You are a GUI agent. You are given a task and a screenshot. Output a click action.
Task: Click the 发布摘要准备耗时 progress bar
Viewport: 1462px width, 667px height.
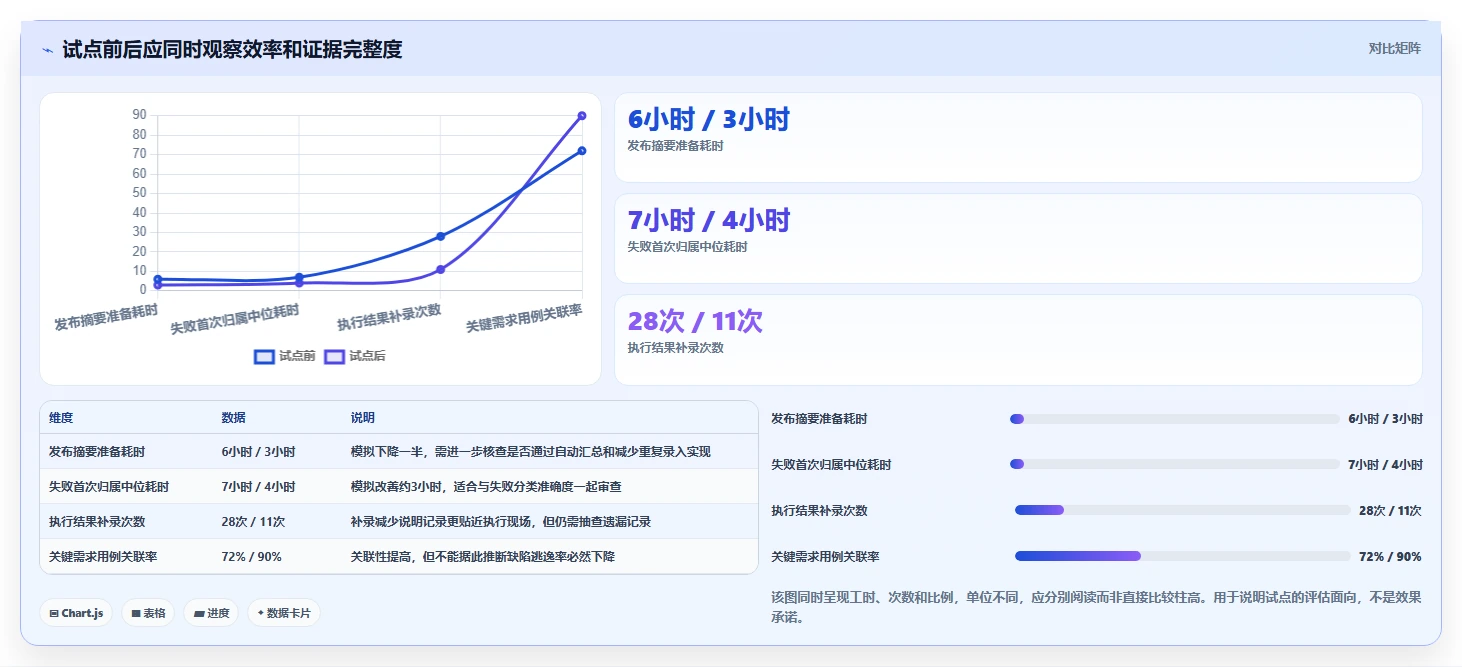[x=1174, y=419]
